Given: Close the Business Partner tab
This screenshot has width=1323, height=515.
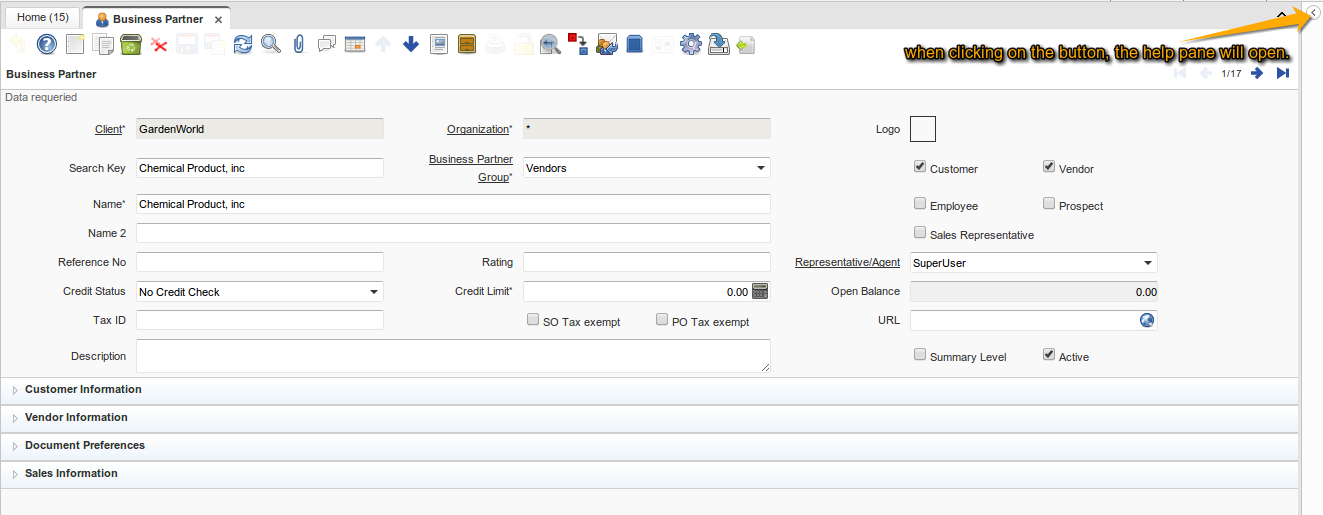Looking at the screenshot, I should [218, 20].
